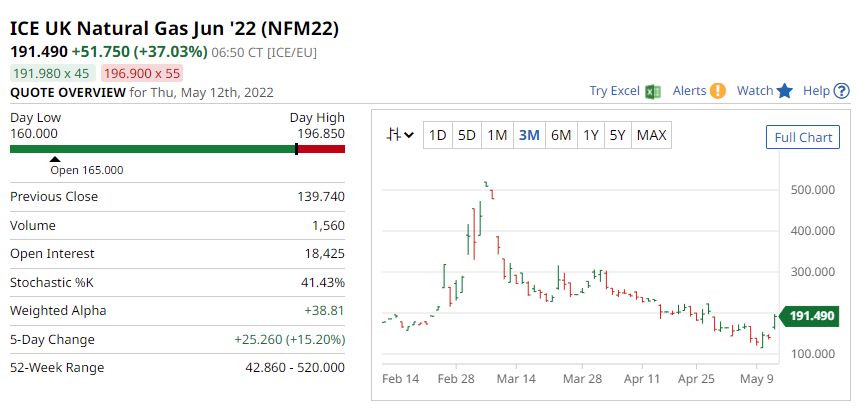This screenshot has width=860, height=418.
Task: Click the last price 191.490 in header
Action: pos(39,52)
